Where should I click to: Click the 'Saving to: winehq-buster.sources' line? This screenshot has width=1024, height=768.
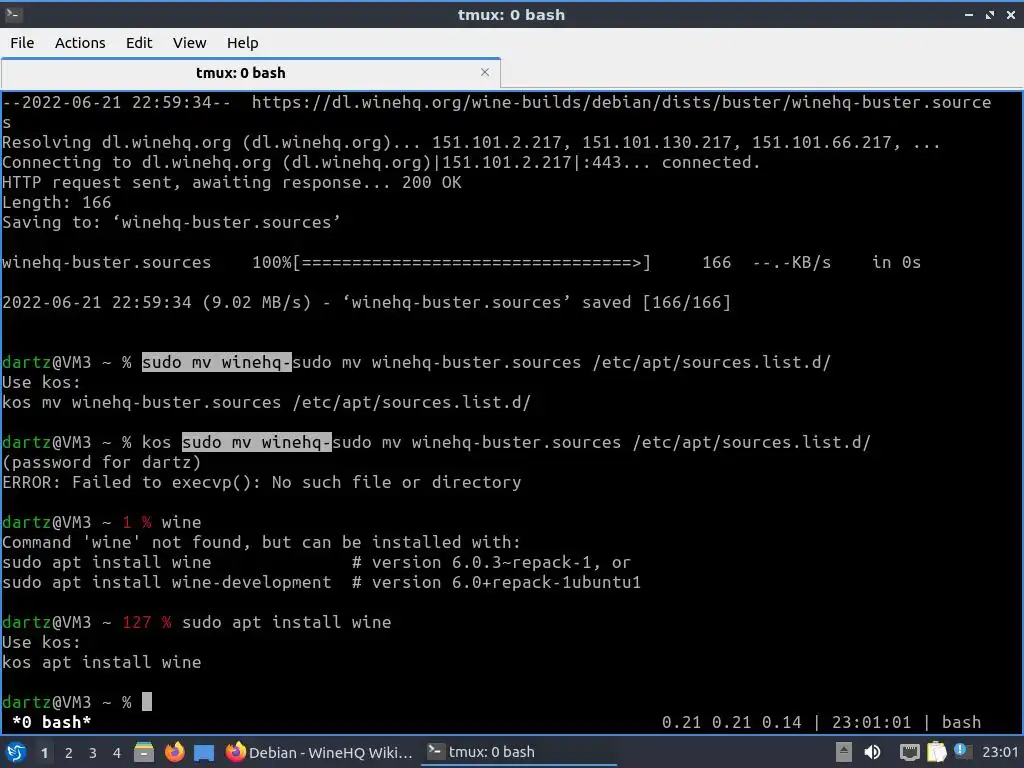coord(171,222)
